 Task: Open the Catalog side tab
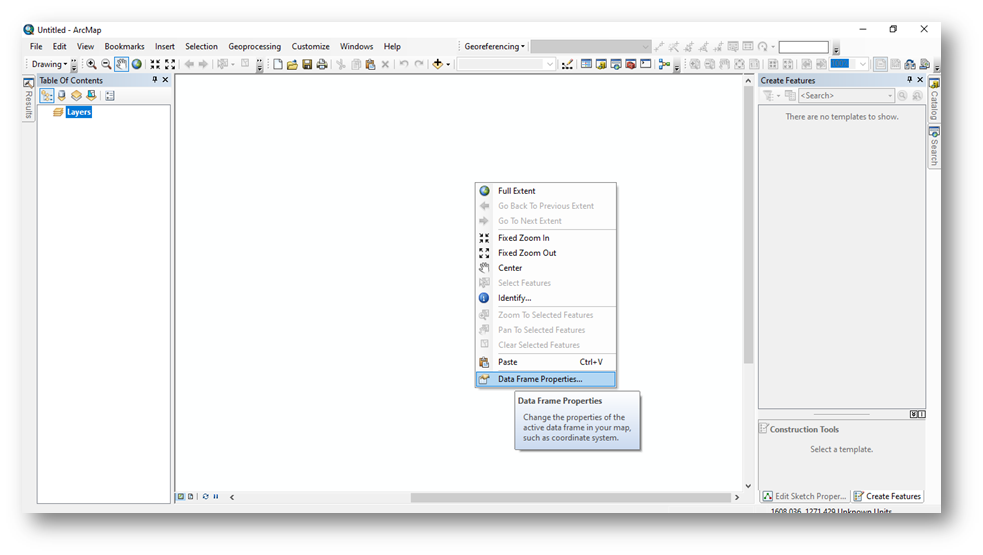(934, 99)
